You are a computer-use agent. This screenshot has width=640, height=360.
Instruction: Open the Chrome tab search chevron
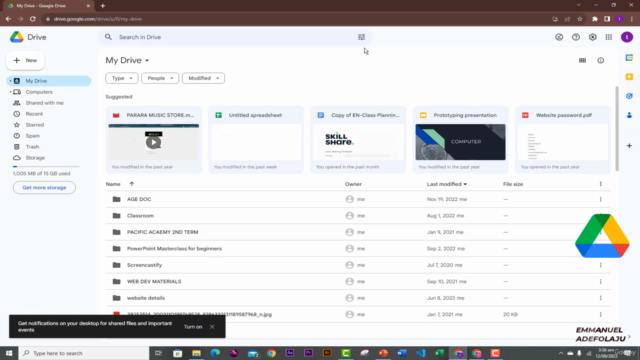[x=578, y=5]
